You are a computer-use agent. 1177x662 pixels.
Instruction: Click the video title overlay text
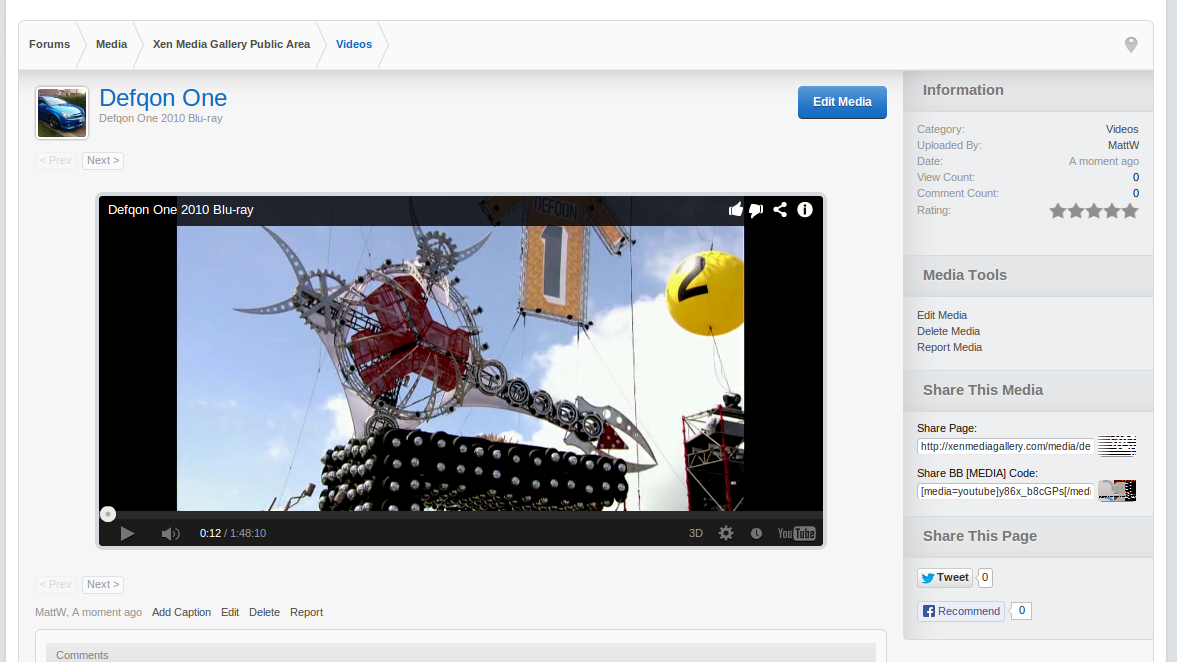click(x=180, y=210)
